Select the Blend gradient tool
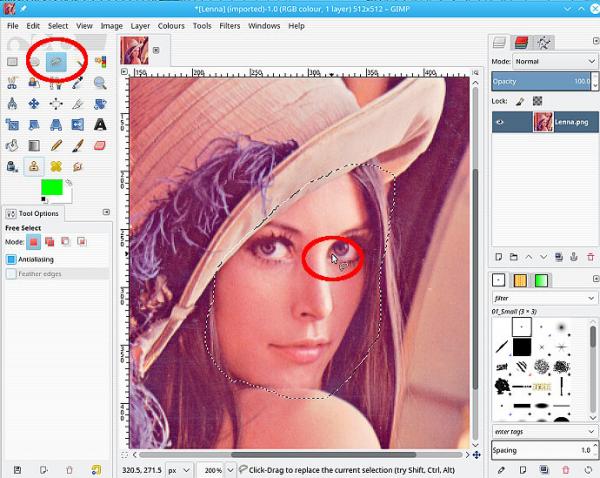The width and height of the screenshot is (600, 478). click(34, 145)
